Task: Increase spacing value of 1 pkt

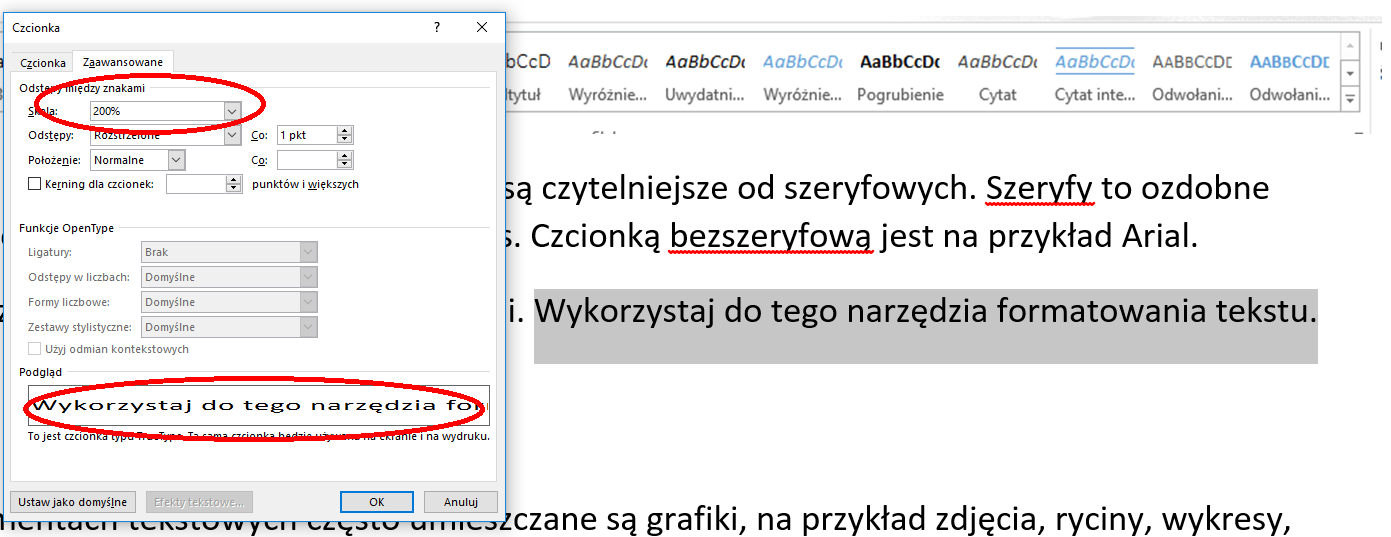Action: coord(345,131)
